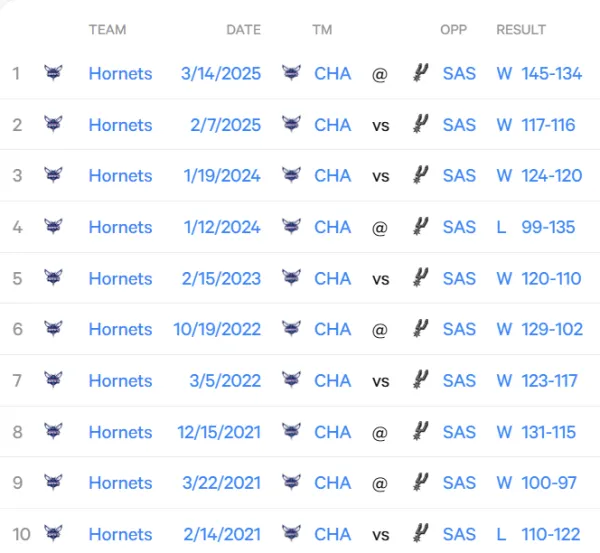Click the Spurs logo beside the 1/12/2024 game
Viewport: 600px width, 553px height.
(421, 226)
